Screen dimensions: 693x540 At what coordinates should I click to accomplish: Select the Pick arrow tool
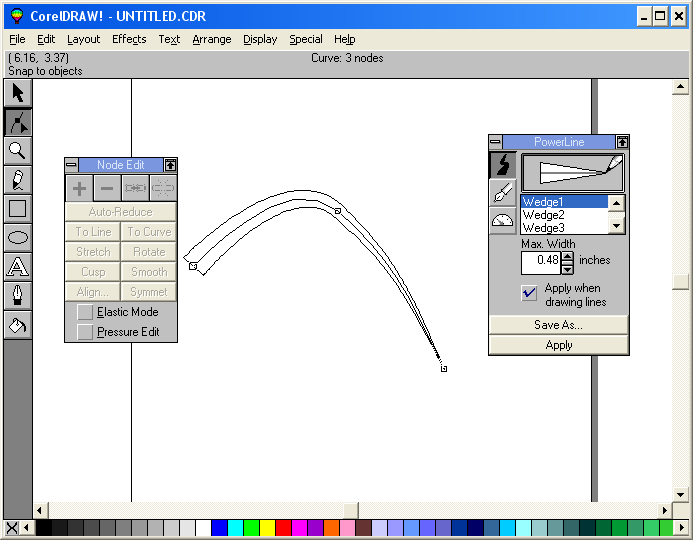(x=18, y=93)
